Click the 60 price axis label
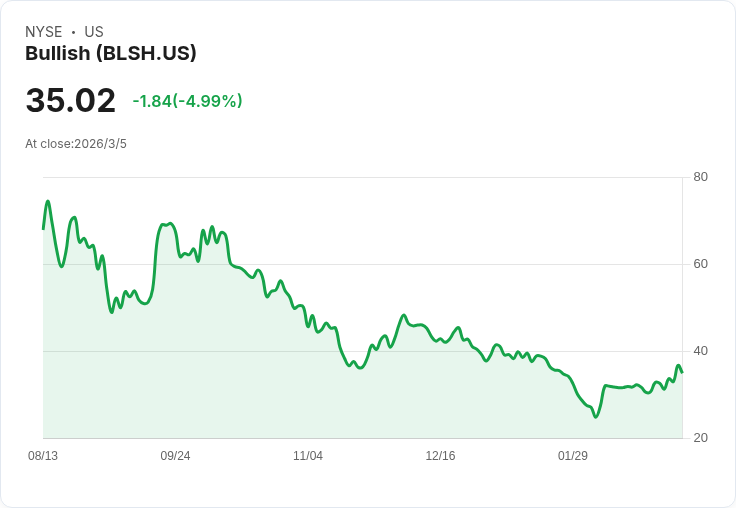Viewport: 736px width, 508px height. [700, 264]
